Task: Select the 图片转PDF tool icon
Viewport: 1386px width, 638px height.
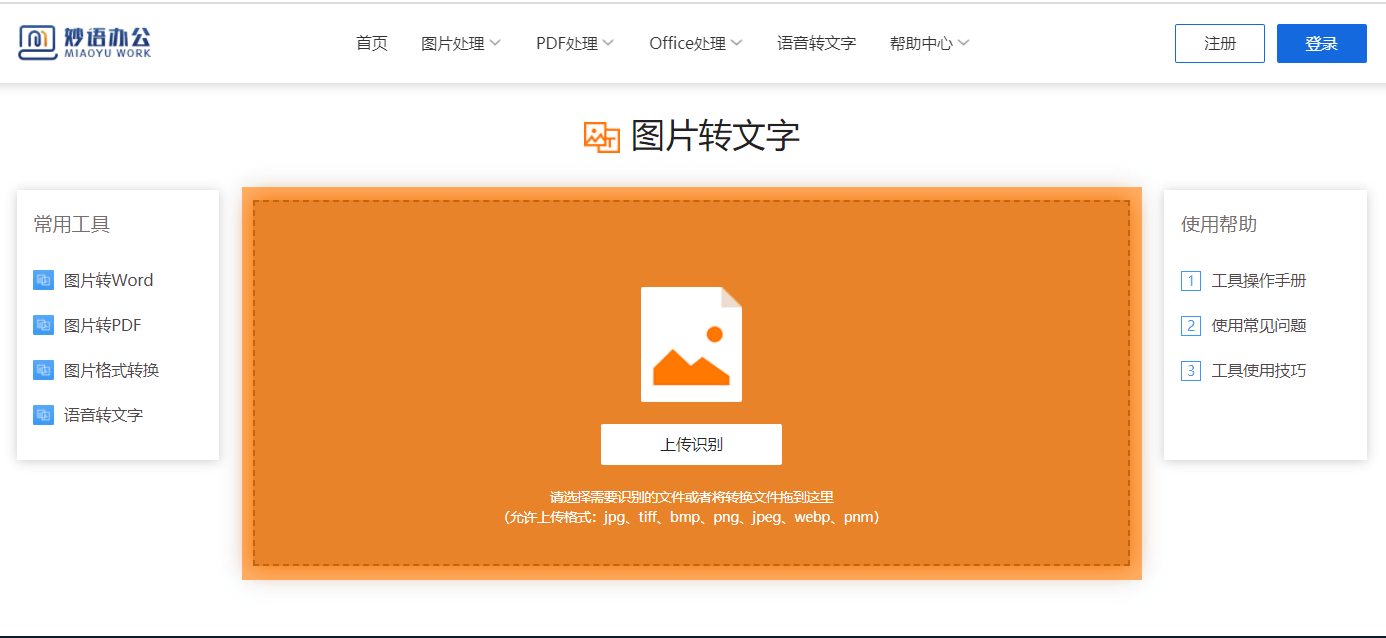Action: (43, 325)
